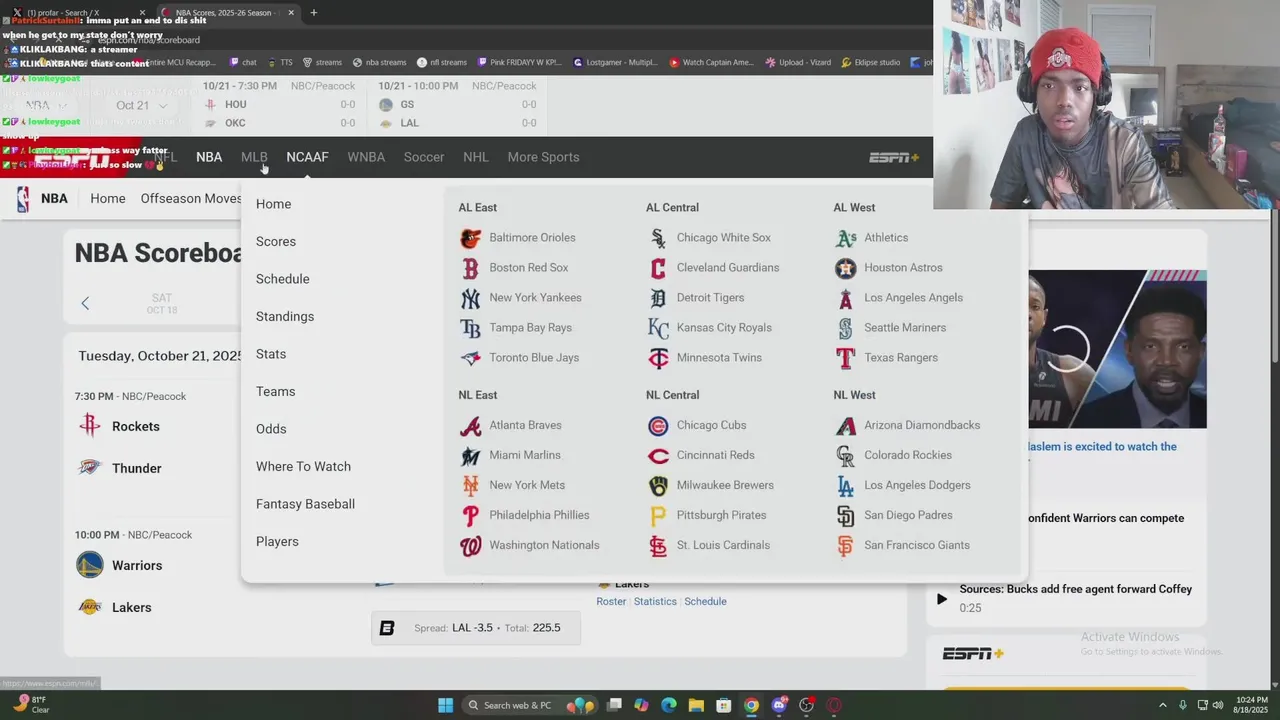Expand the More Sports menu
Viewport: 1280px width, 720px height.
click(x=543, y=157)
